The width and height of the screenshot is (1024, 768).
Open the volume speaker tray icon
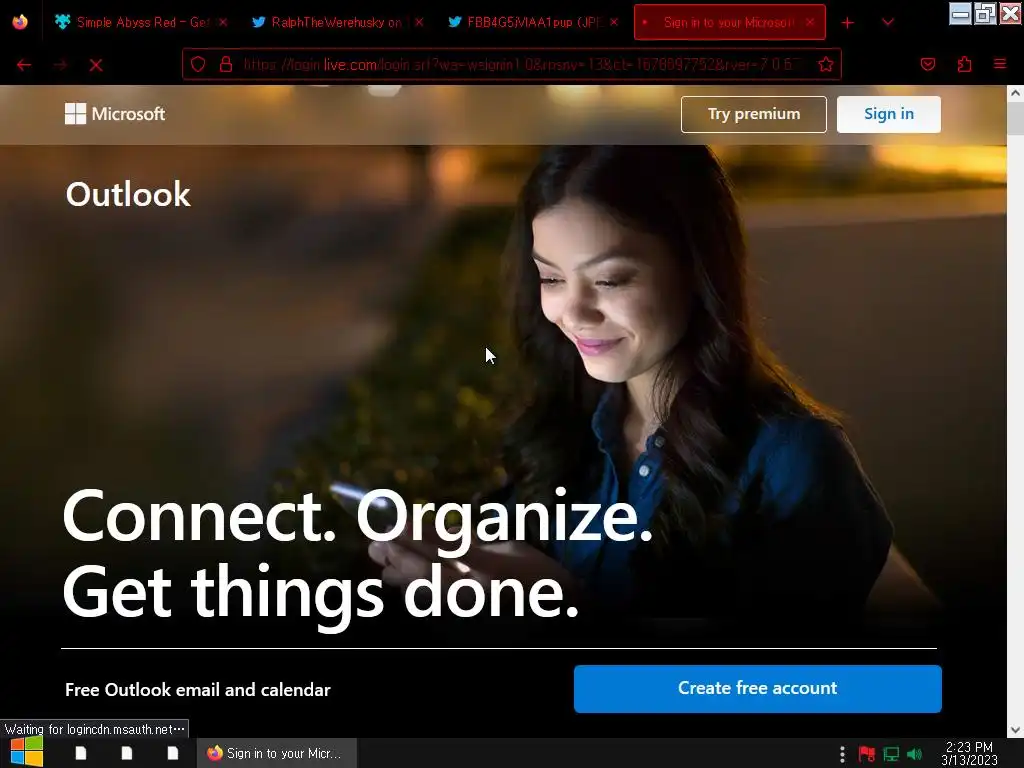915,754
